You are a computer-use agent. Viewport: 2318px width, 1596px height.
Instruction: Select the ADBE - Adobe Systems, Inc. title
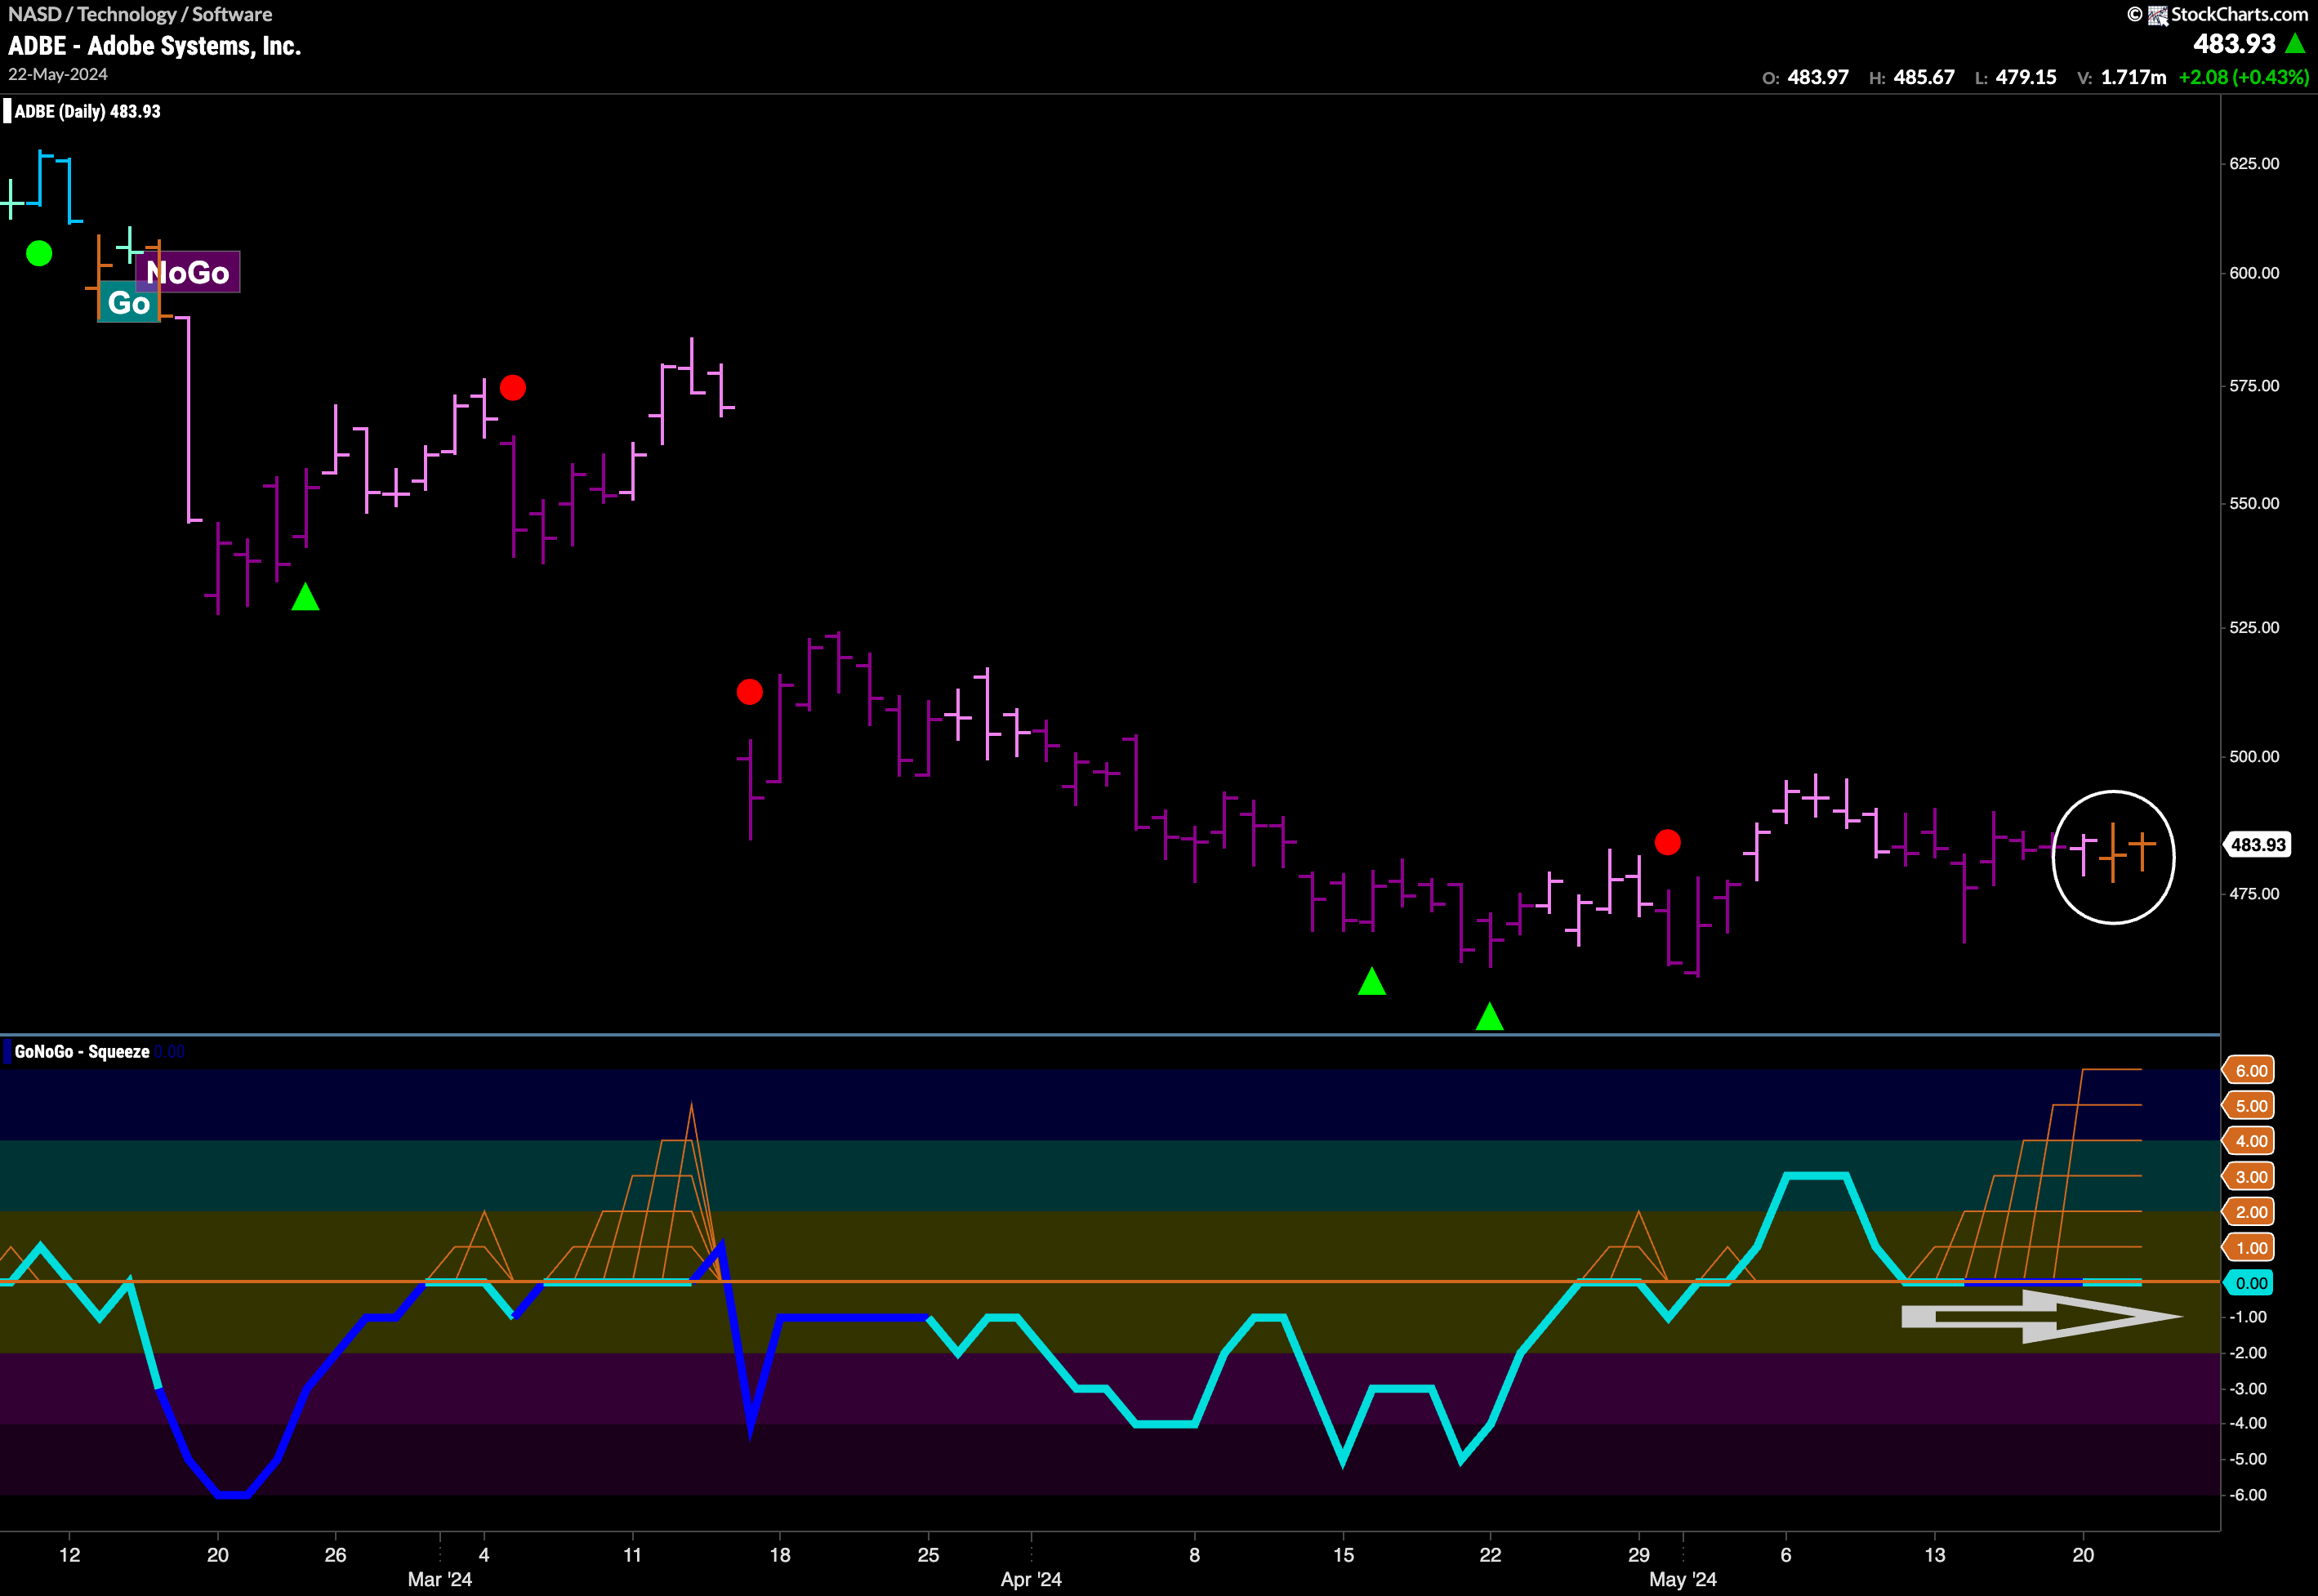pos(155,46)
